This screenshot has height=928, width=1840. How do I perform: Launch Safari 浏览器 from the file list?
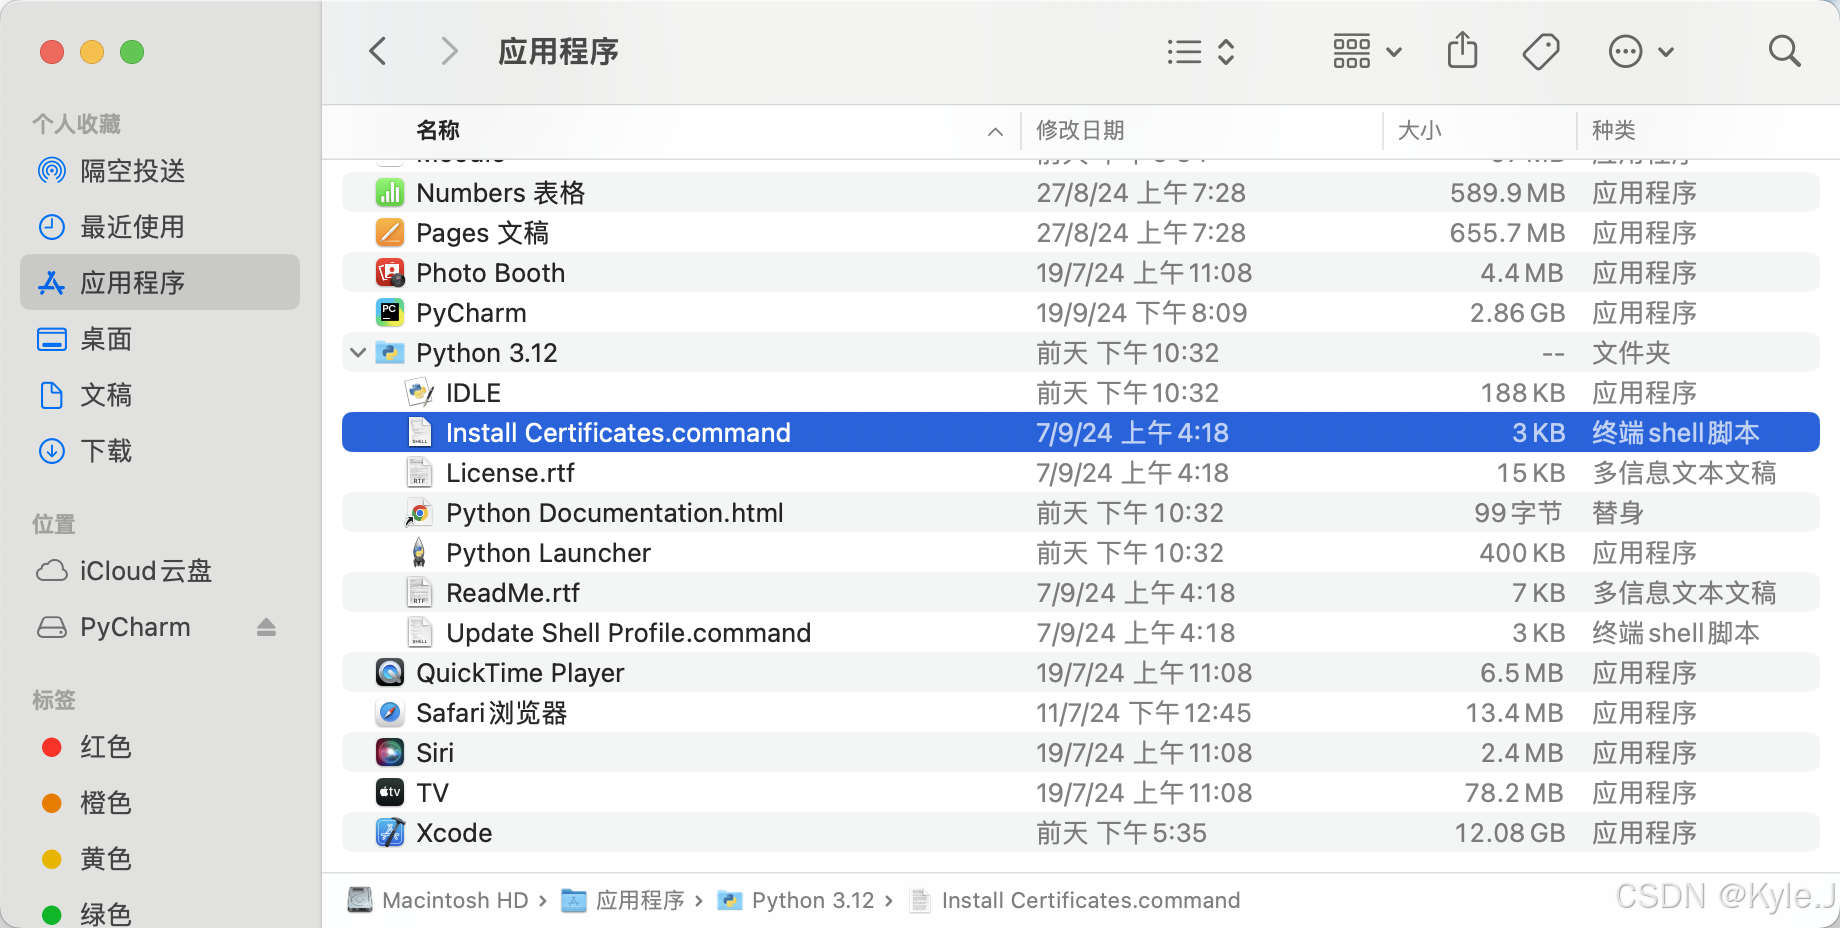[491, 712]
